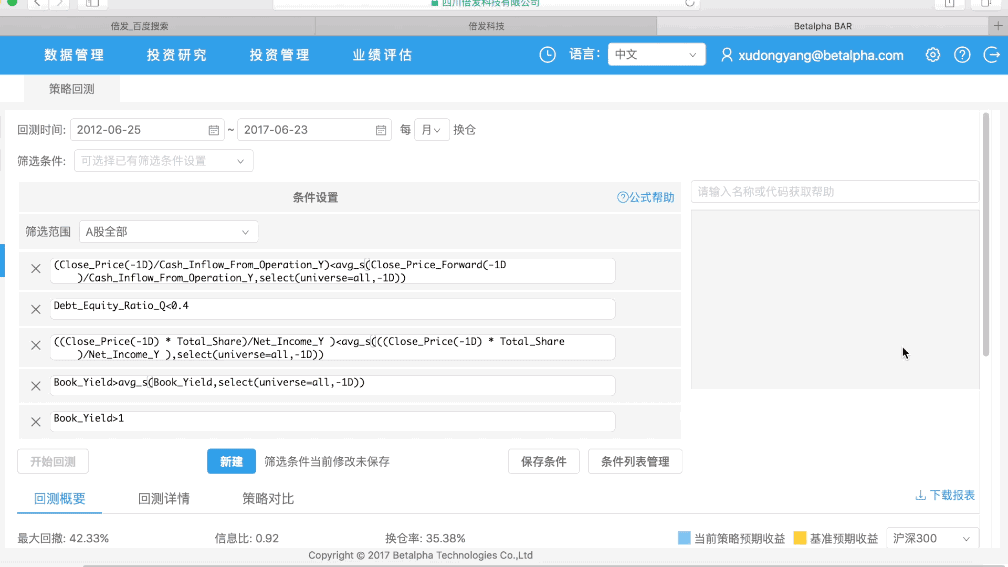
Task: Switch to browser tab 倍发_百度搜索
Action: [158, 26]
